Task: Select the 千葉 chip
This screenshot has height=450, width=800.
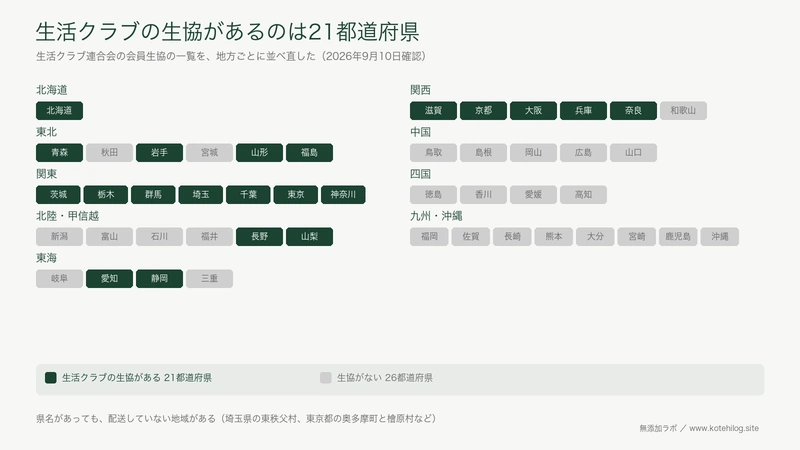Action: click(248, 194)
